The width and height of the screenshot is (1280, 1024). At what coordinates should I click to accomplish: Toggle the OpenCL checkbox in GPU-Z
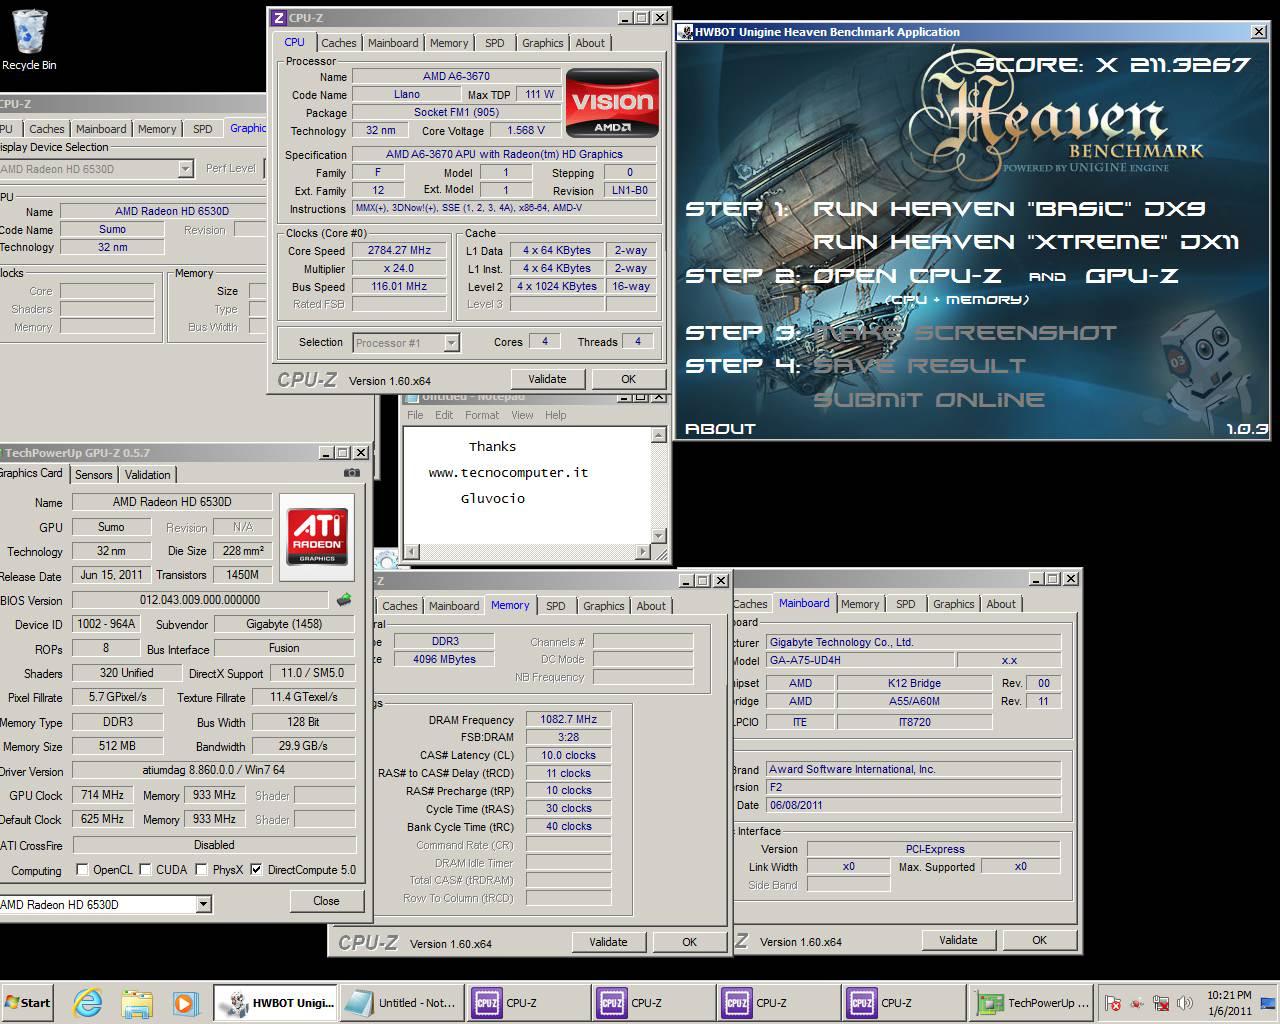tap(83, 869)
